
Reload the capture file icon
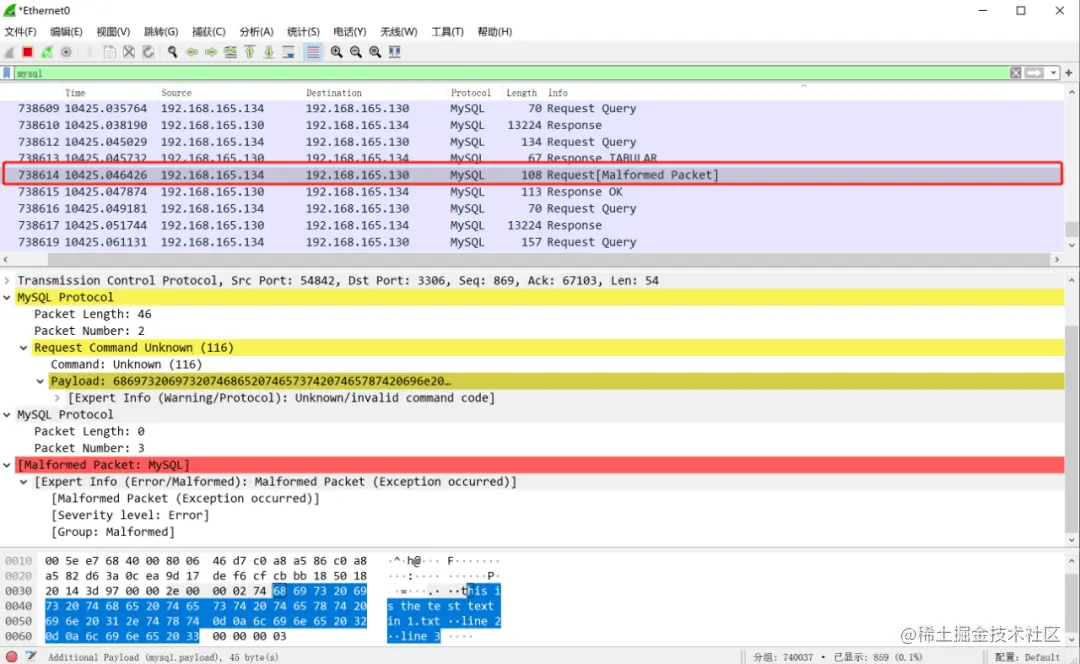pyautogui.click(x=148, y=52)
